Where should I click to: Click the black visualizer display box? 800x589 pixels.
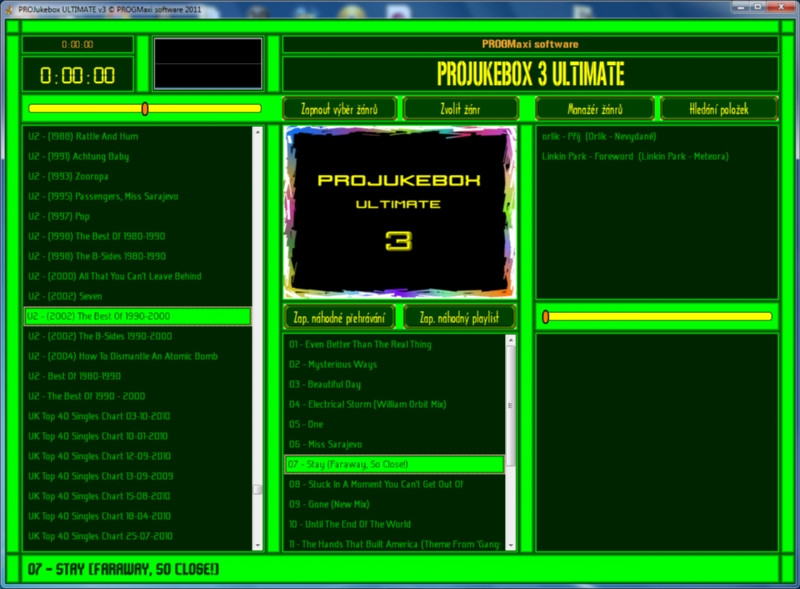tap(208, 64)
